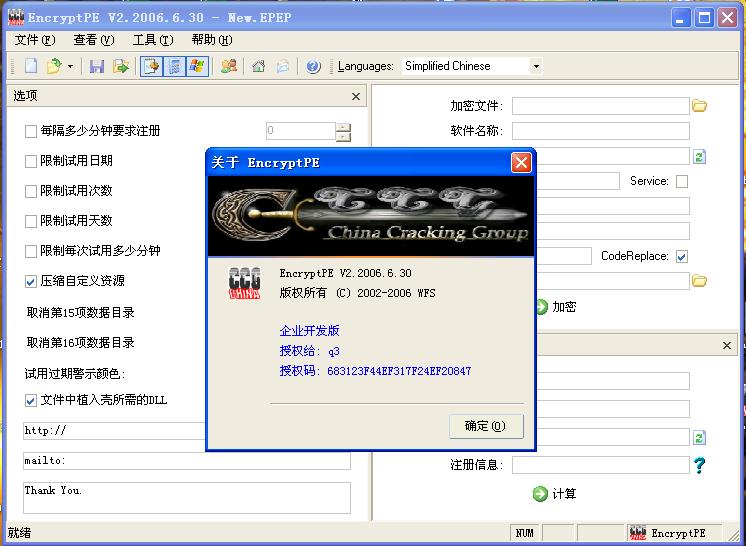The image size is (746, 546).
Task: Enable 限制试用次数 checkbox
Action: click(31, 191)
